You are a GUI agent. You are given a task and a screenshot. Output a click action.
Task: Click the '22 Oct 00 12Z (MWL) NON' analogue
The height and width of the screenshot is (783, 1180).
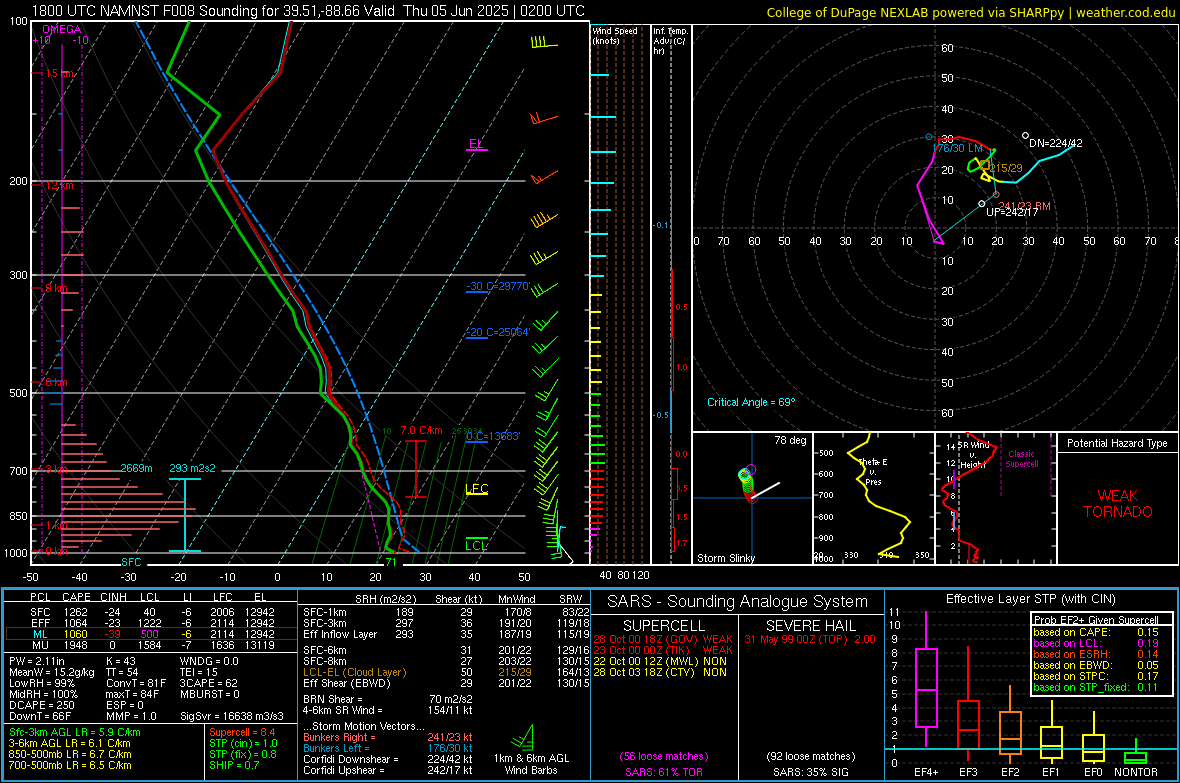point(660,661)
